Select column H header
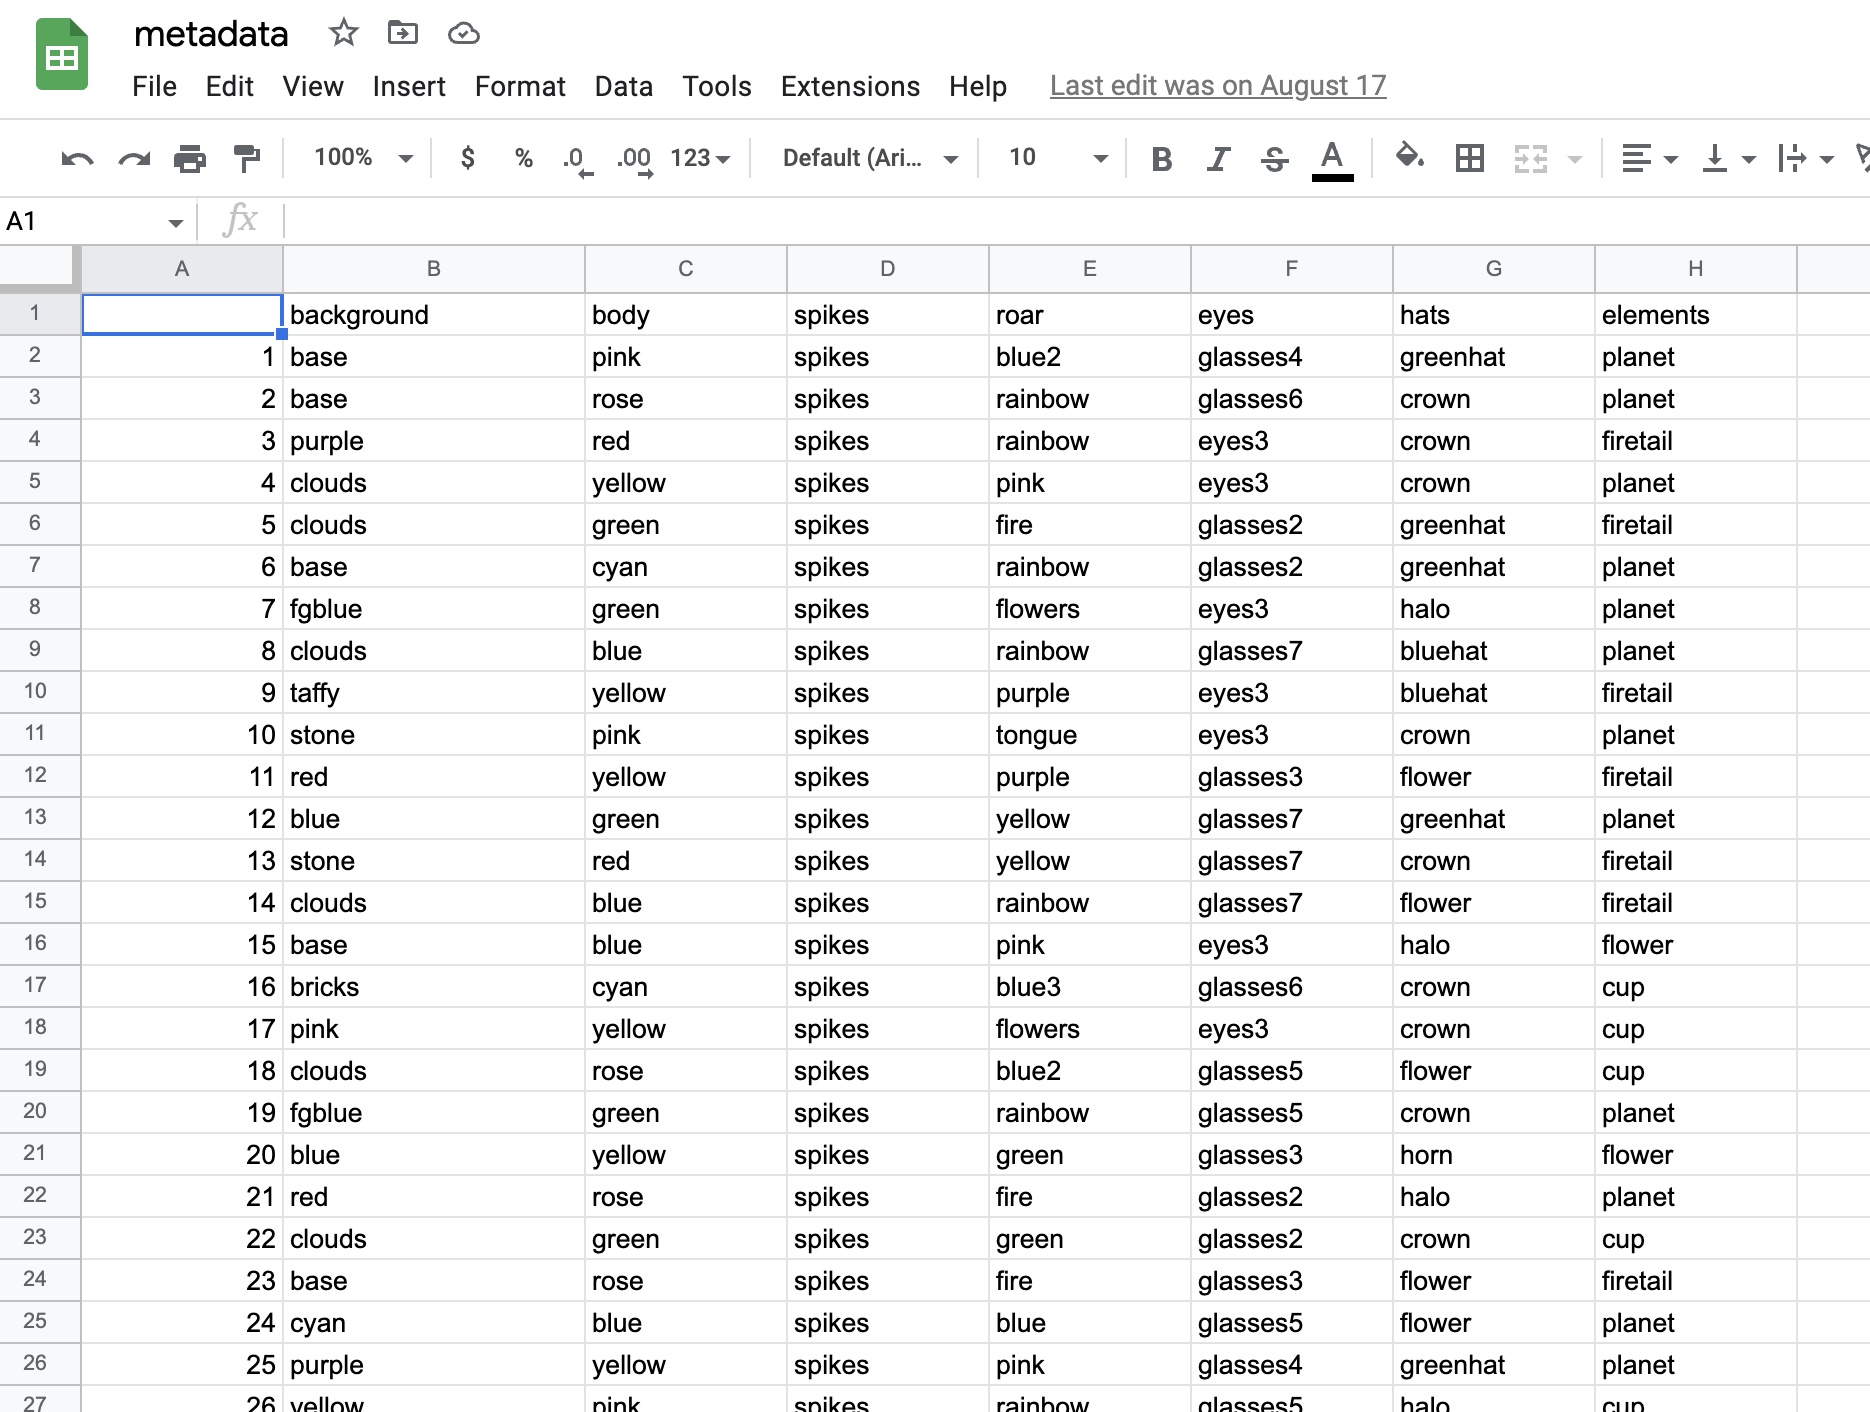 1696,268
